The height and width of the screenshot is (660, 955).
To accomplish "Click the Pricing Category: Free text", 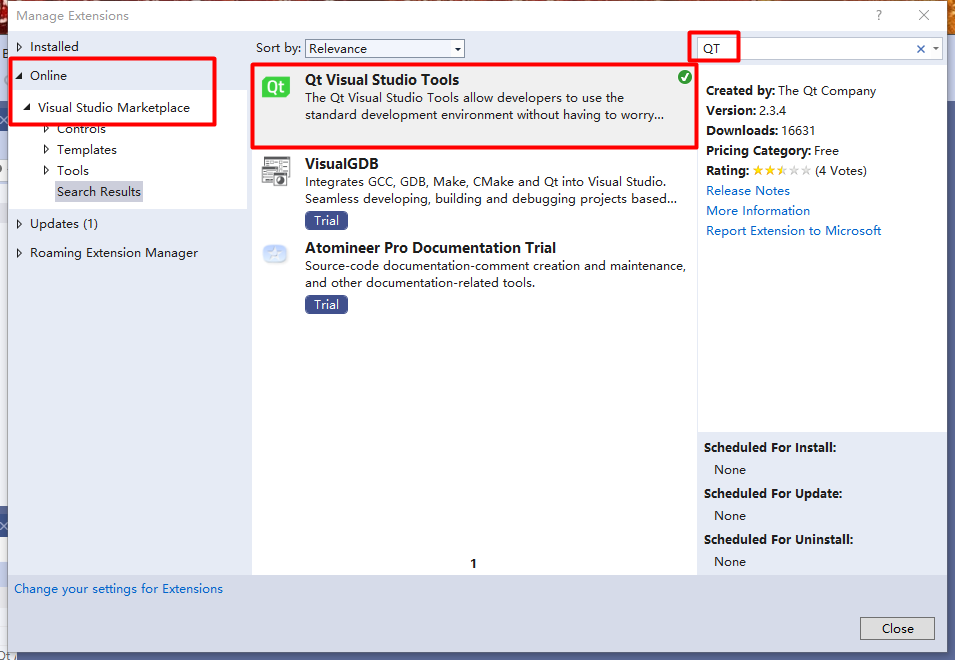I will (x=772, y=151).
